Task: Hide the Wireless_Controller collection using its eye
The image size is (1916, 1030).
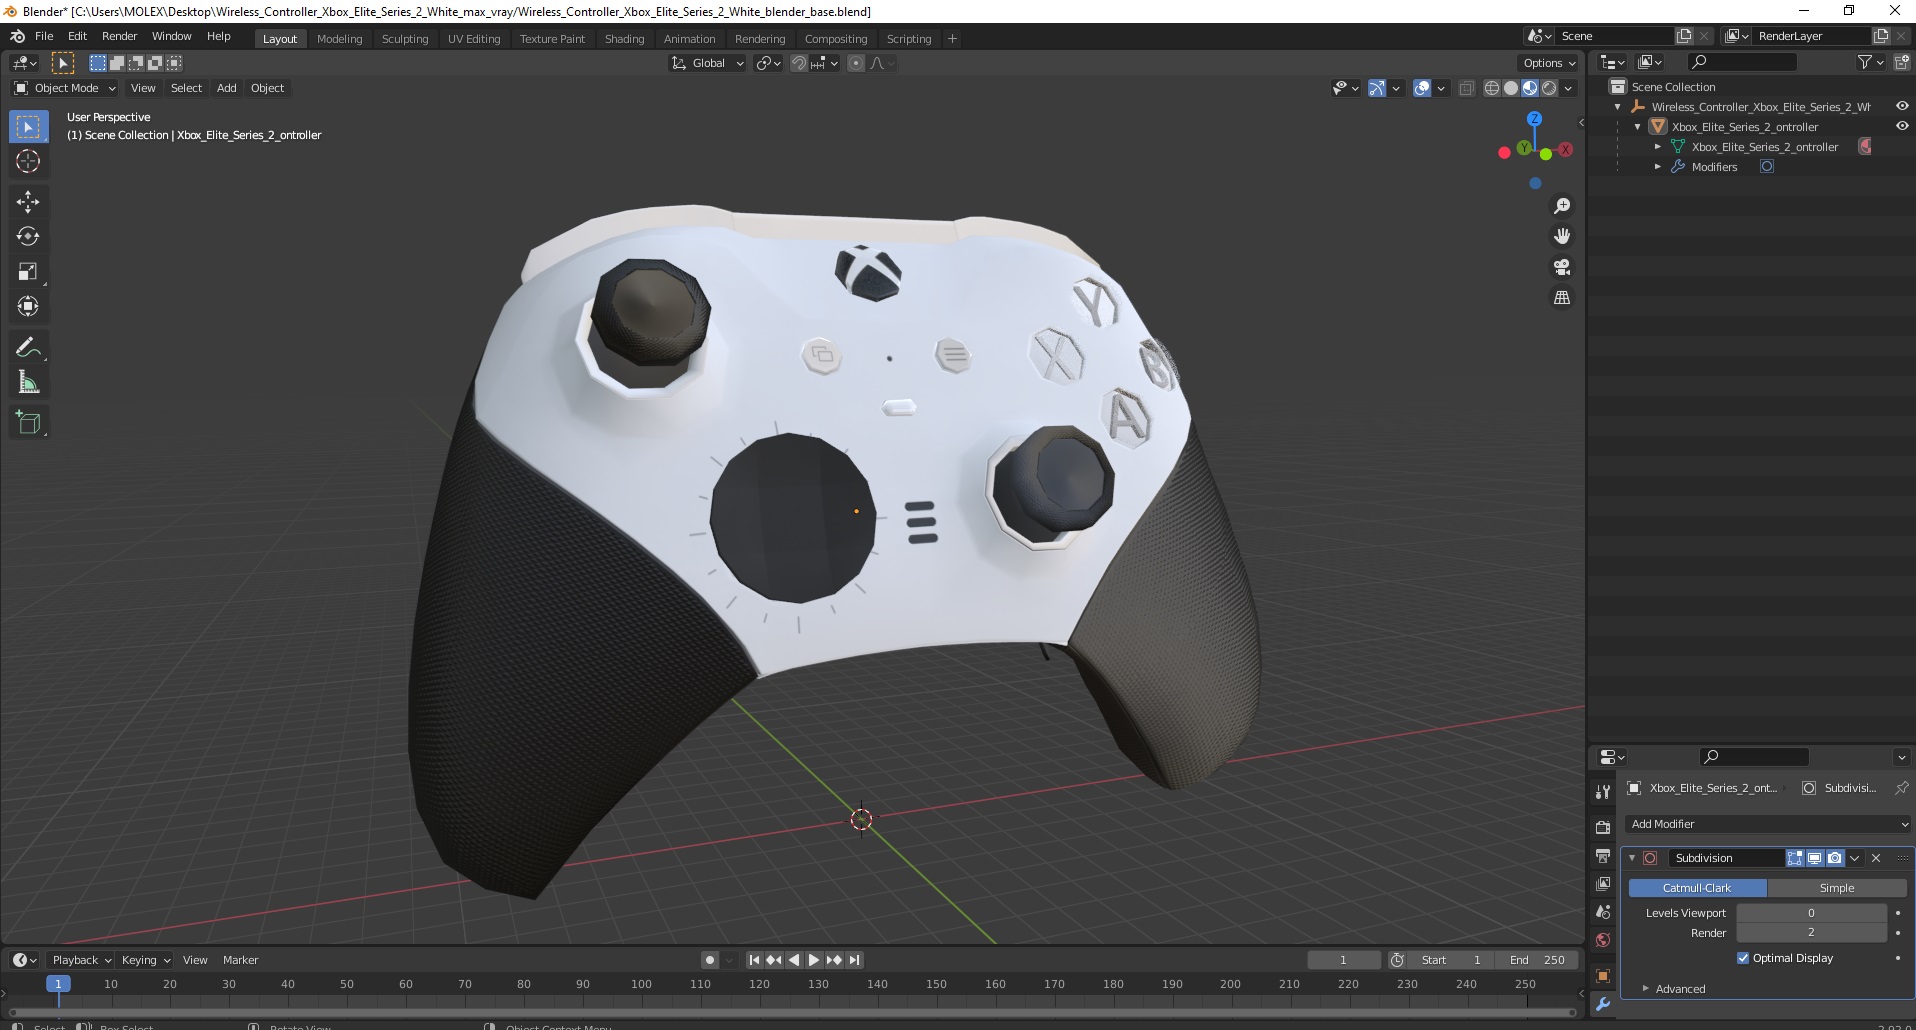Action: coord(1902,106)
